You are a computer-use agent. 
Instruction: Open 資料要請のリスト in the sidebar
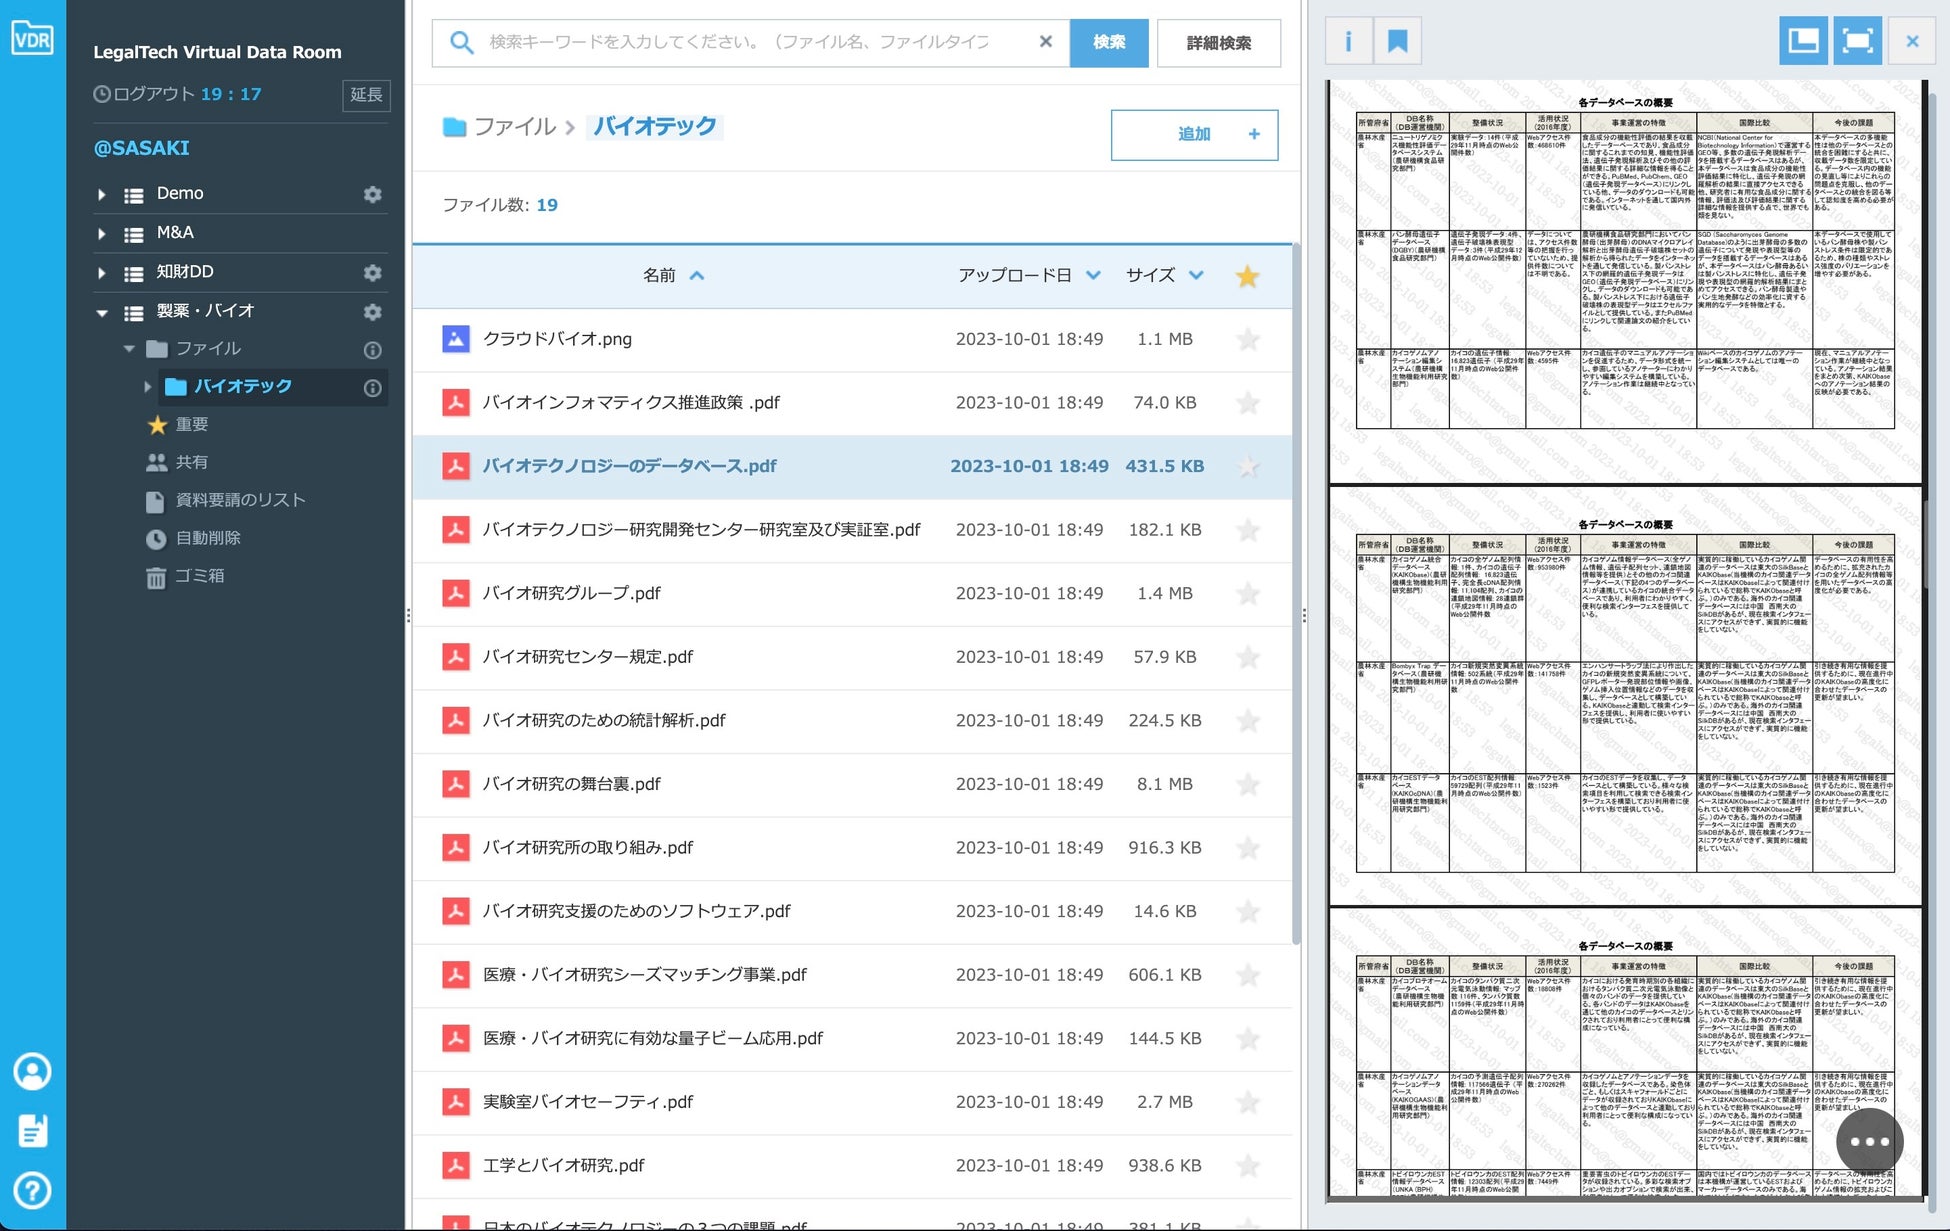click(240, 500)
